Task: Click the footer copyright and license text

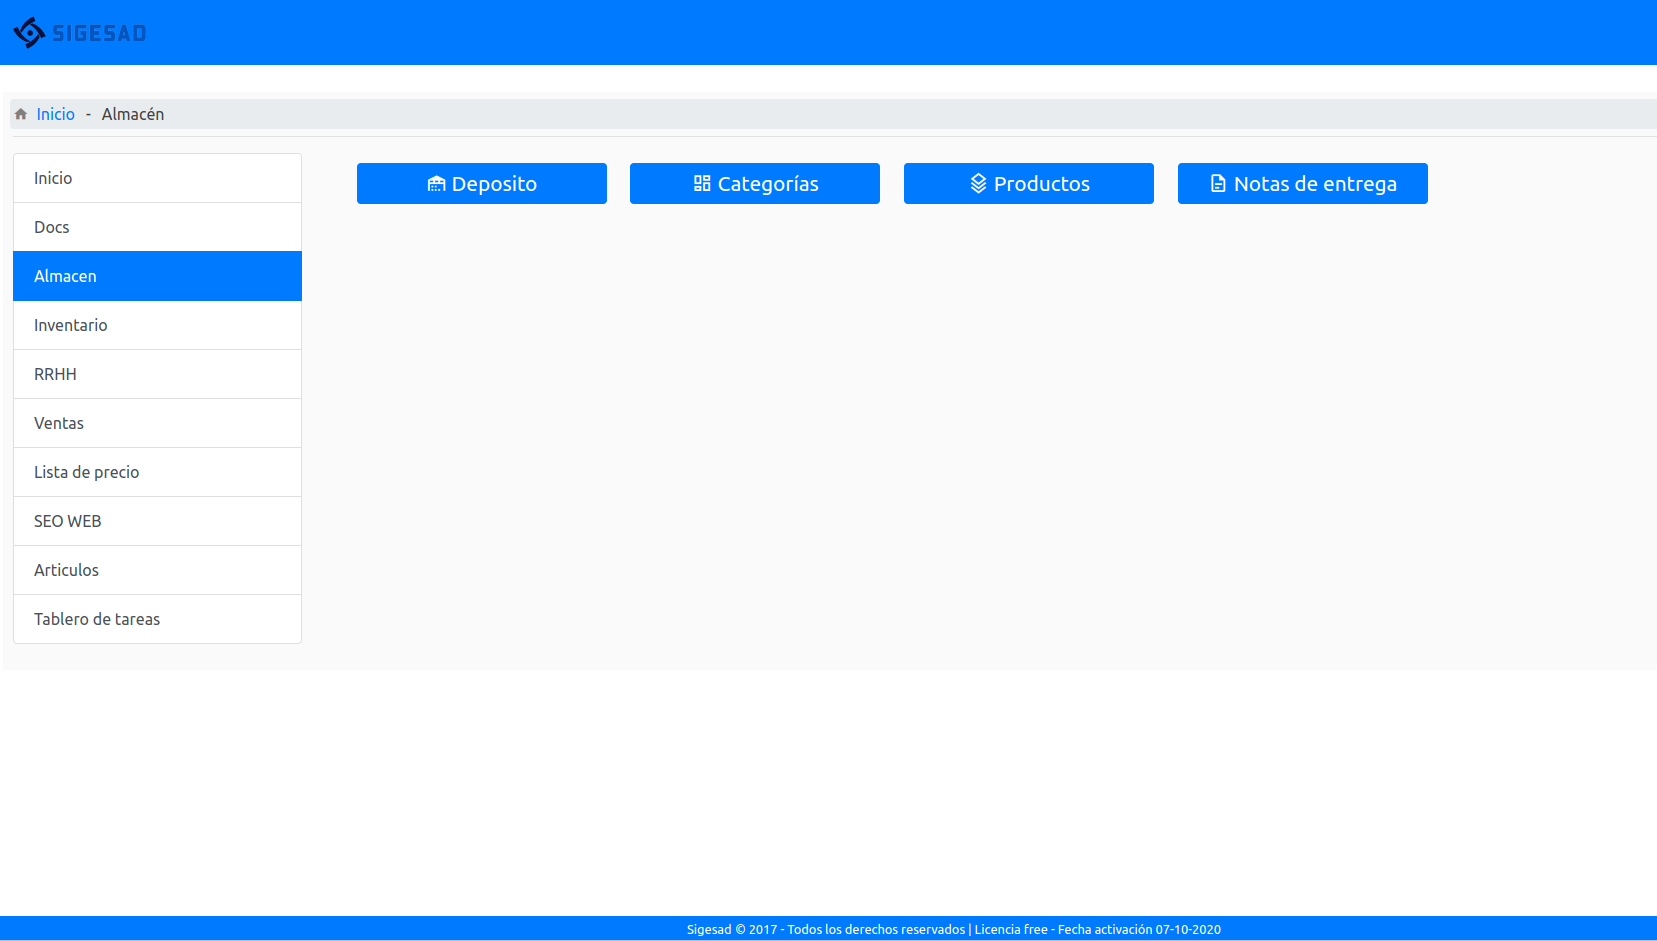Action: coord(954,929)
